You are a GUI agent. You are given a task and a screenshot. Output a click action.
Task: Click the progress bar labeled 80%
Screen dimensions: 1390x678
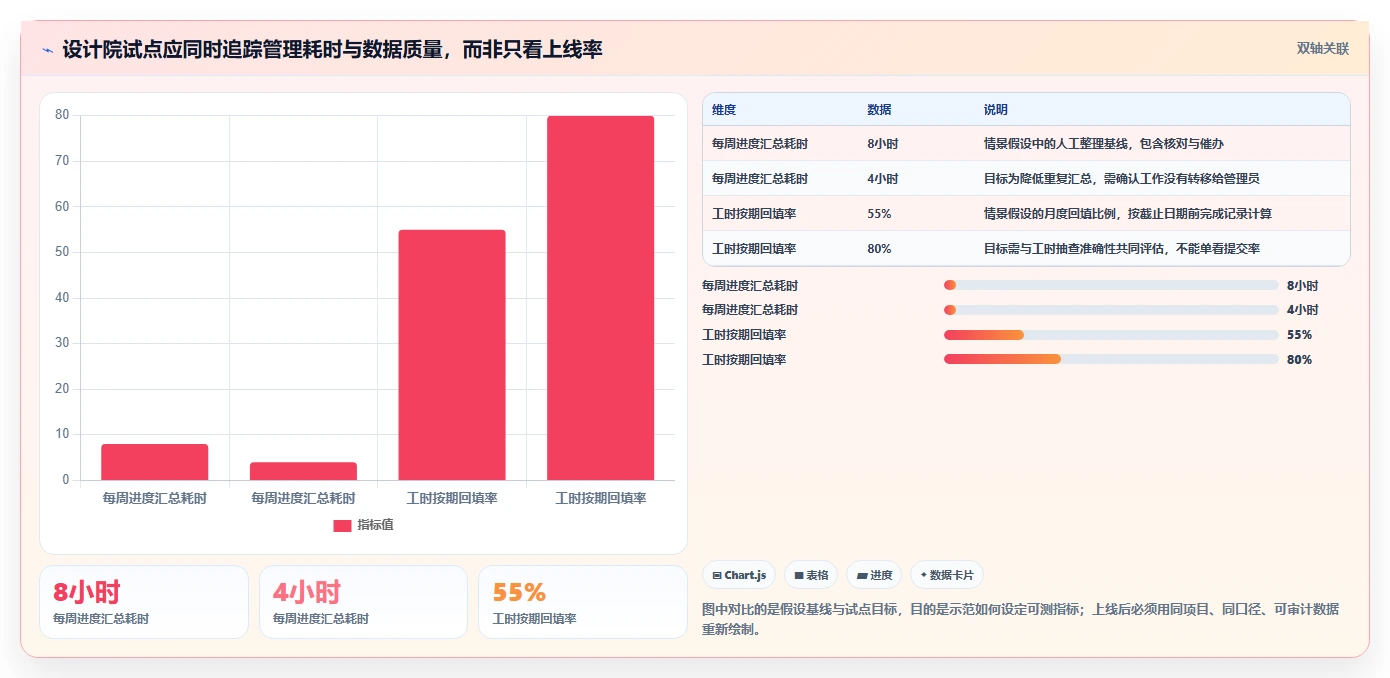coord(1111,360)
